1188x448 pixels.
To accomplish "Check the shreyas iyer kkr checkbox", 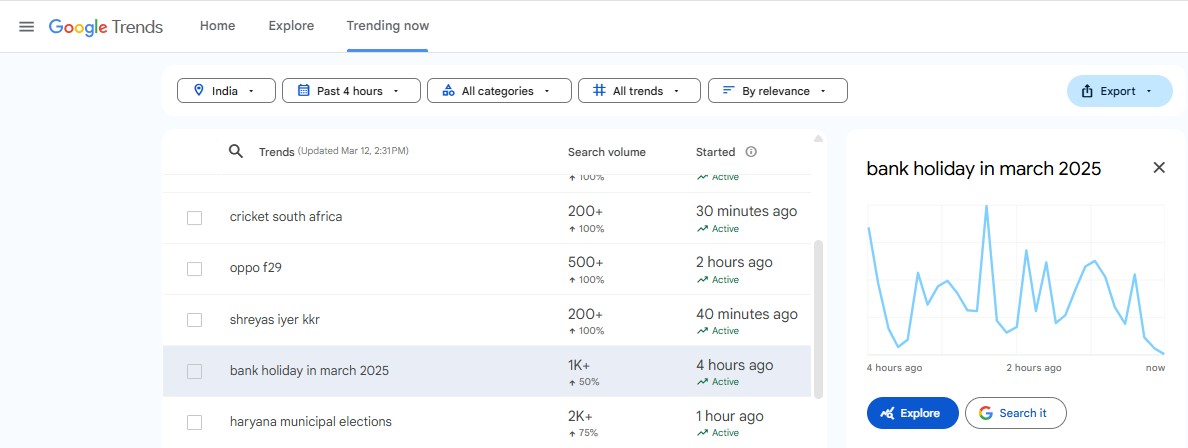I will click(x=195, y=320).
